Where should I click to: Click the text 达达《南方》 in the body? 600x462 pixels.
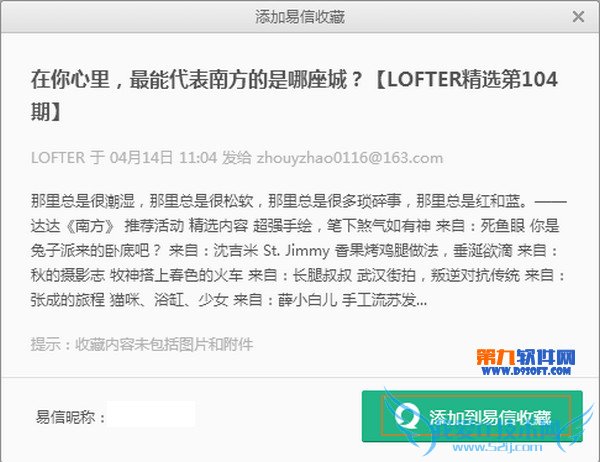[x=72, y=225]
